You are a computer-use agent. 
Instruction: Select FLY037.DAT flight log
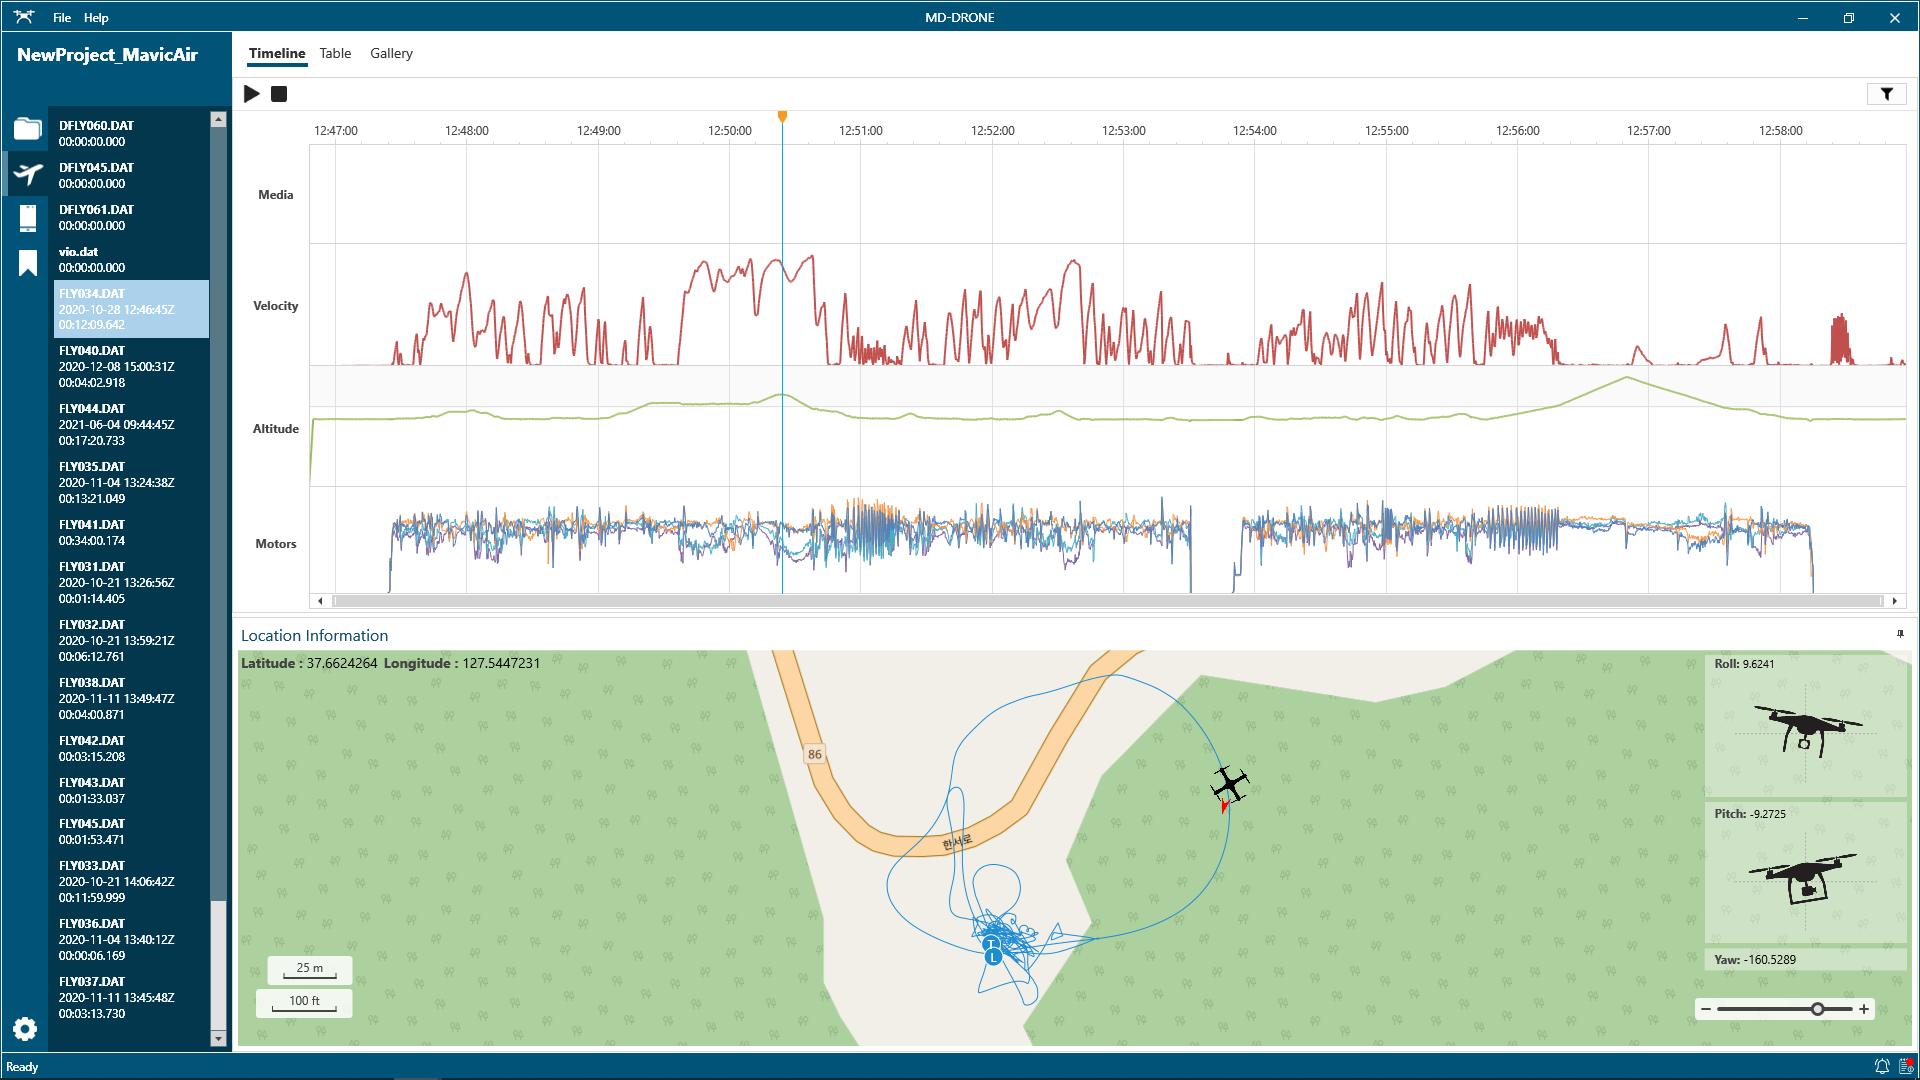click(131, 997)
